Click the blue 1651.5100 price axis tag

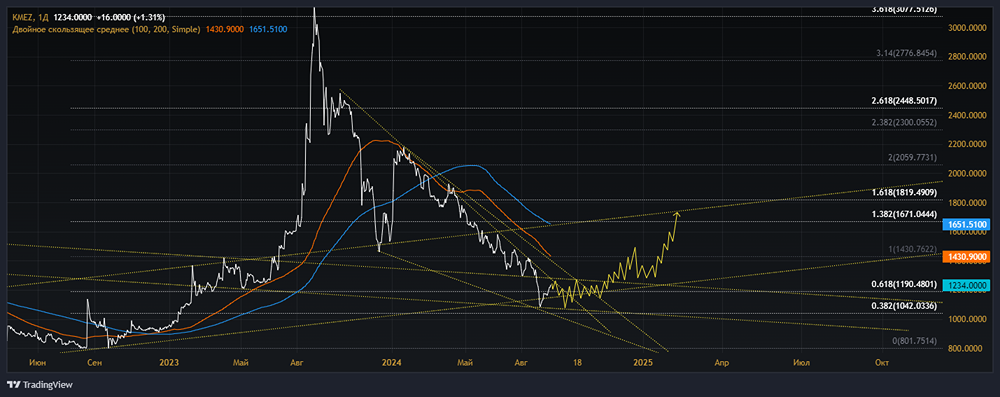(x=967, y=225)
